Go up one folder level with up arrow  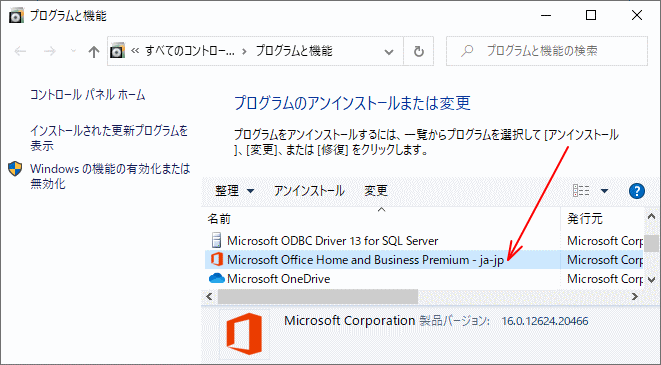[x=94, y=51]
